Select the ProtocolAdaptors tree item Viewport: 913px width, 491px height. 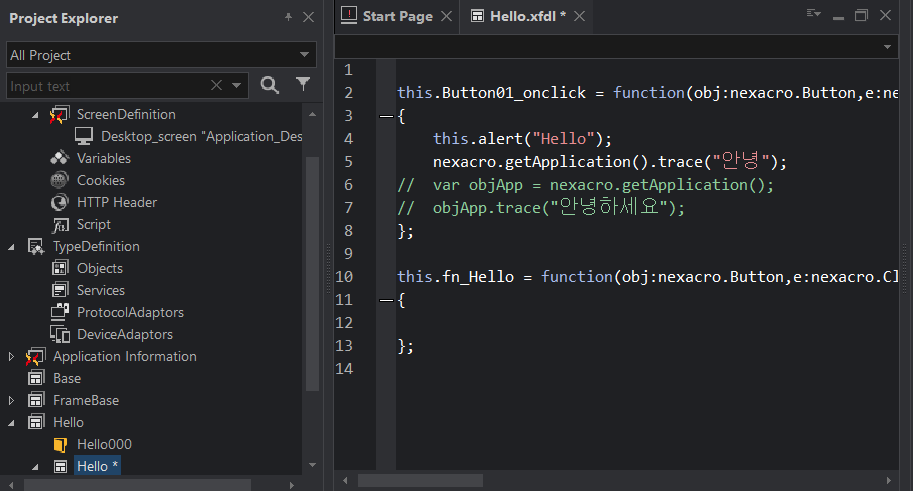click(130, 313)
